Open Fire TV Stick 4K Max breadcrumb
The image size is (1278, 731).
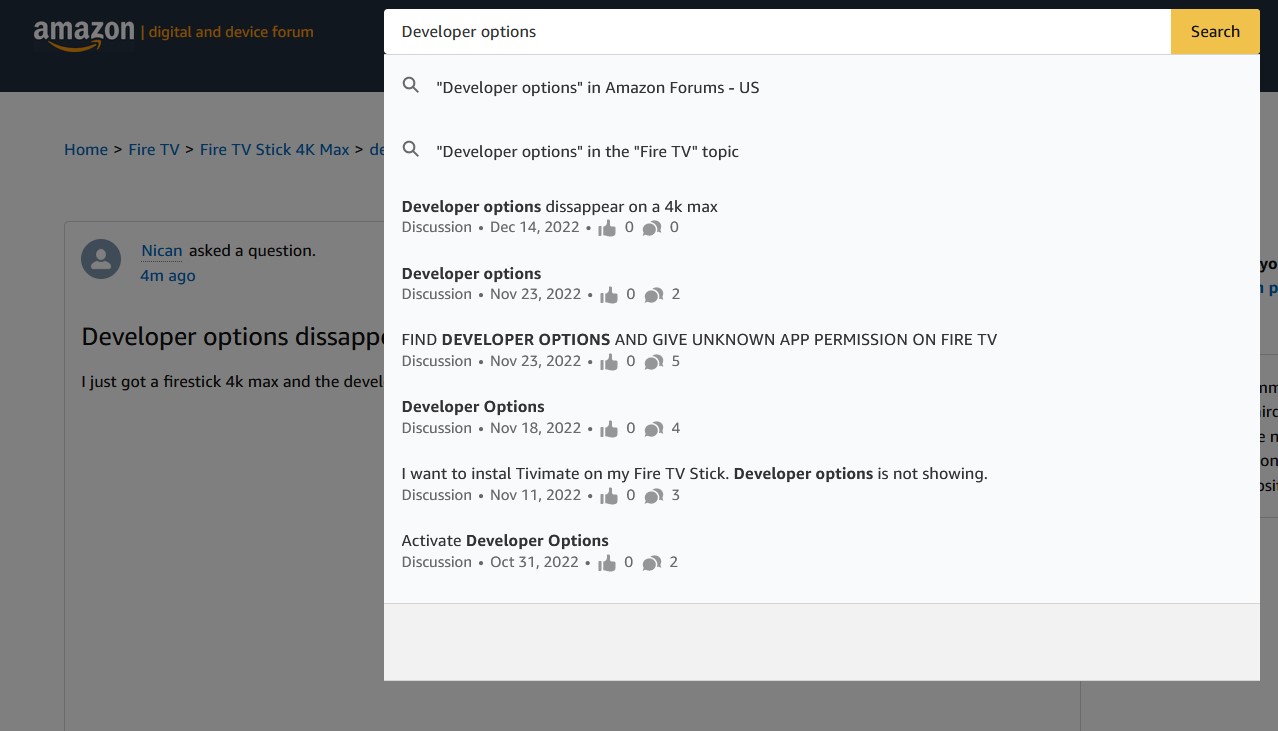coord(274,150)
